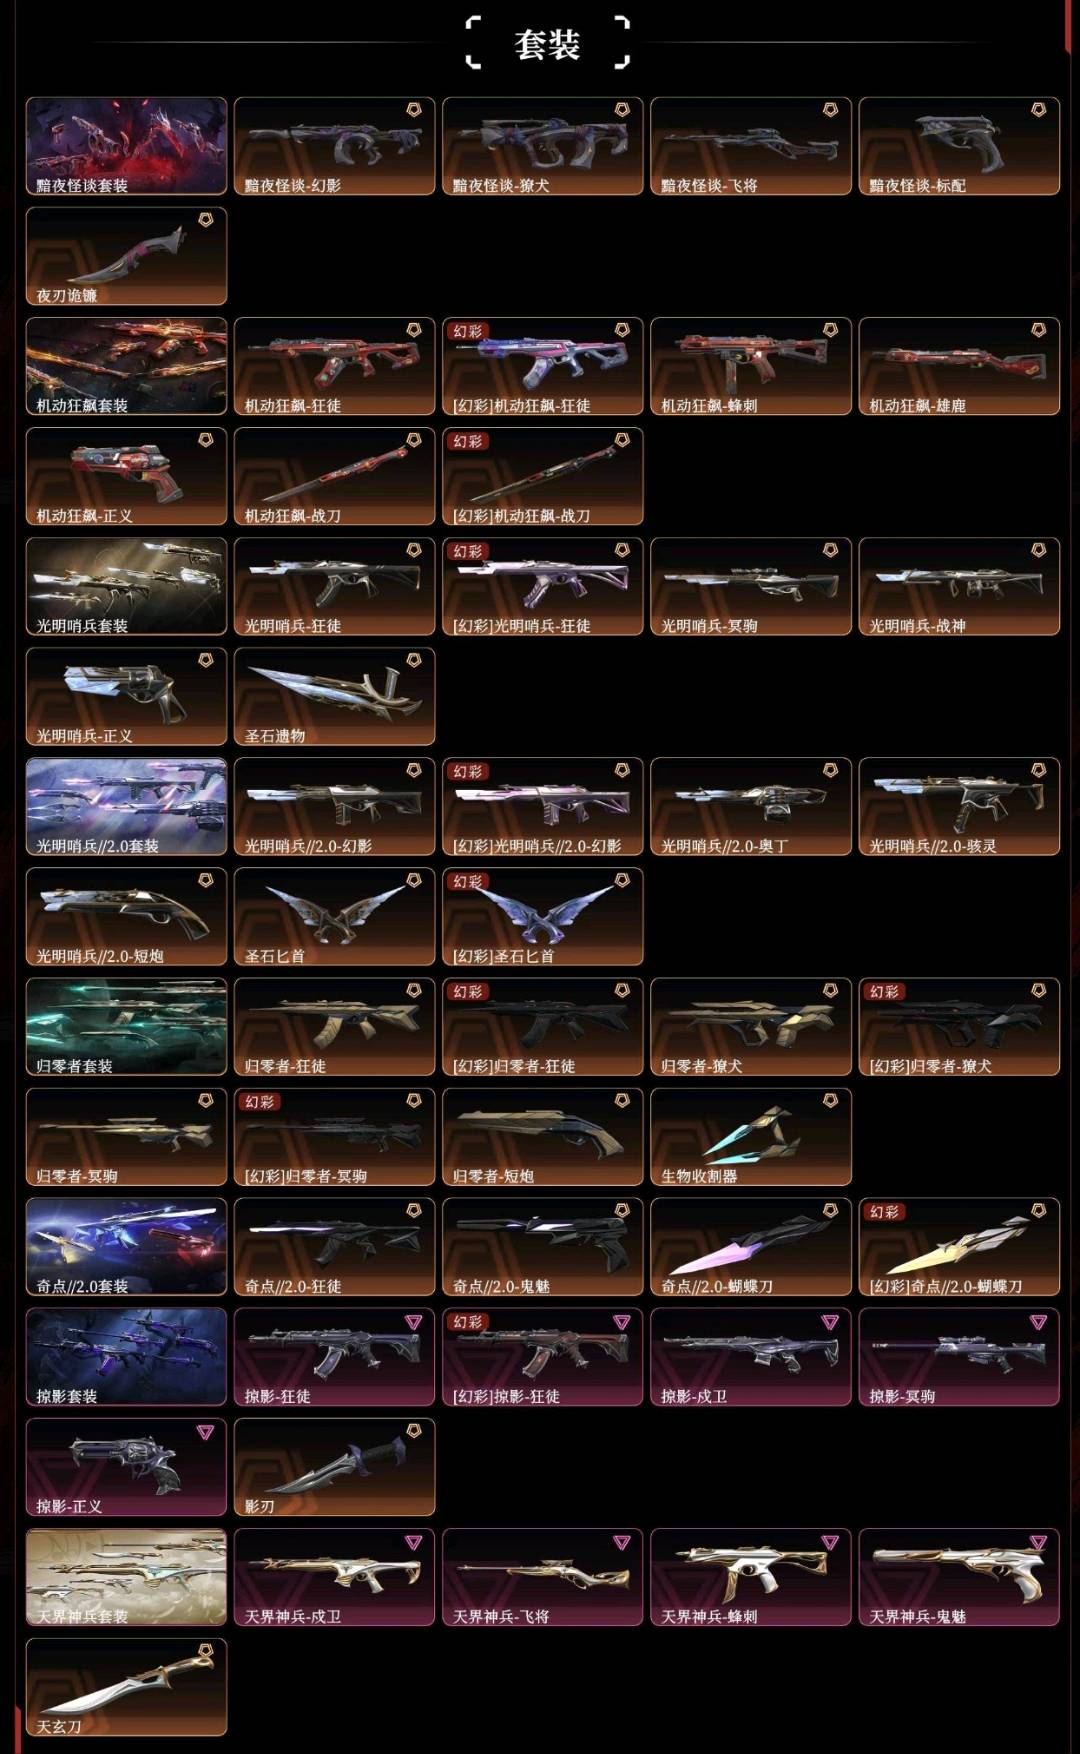This screenshot has height=1754, width=1080.
Task: Click the 夜刃诡镰 knife skin
Action: 126,256
